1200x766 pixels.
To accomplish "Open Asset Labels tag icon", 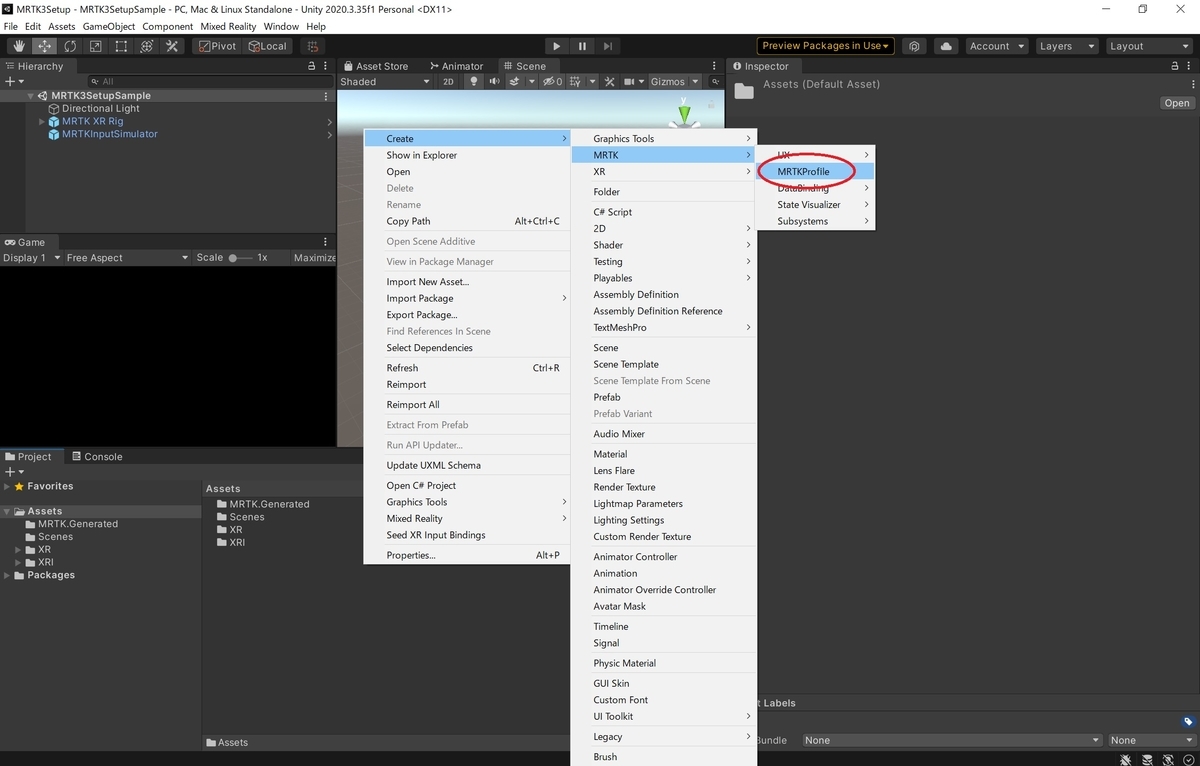I will click(1188, 721).
